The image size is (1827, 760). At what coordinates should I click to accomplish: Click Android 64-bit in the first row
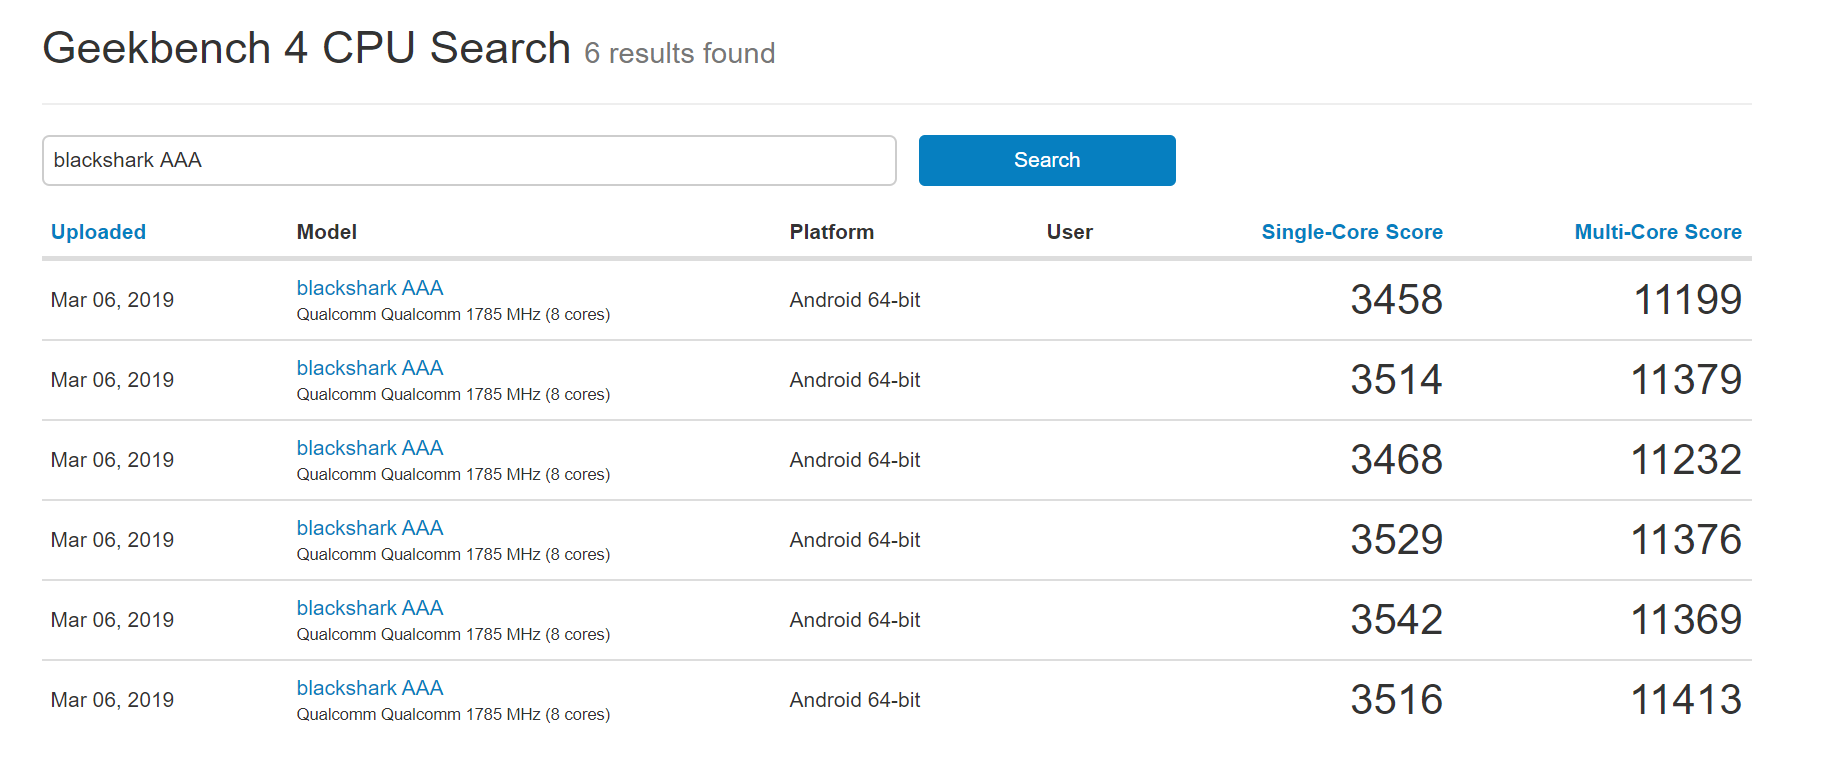[x=855, y=300]
